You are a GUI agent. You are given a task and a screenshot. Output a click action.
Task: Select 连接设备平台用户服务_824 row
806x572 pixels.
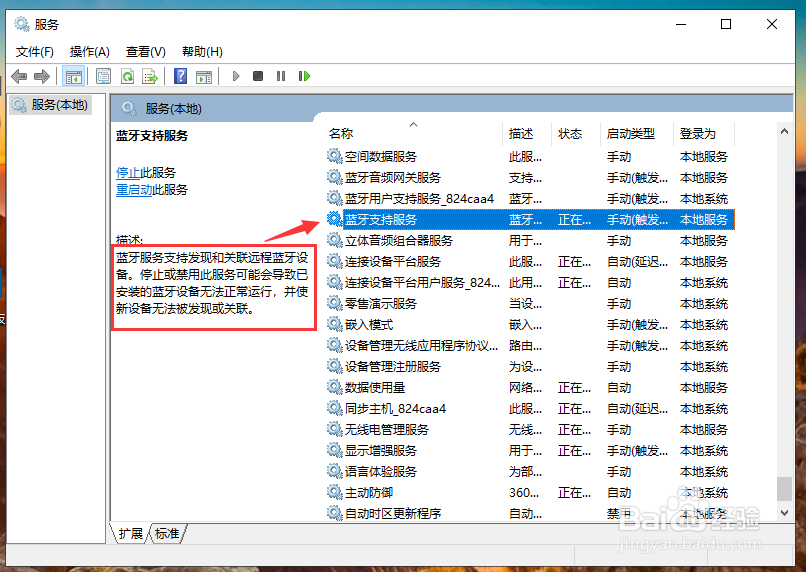tap(530, 283)
